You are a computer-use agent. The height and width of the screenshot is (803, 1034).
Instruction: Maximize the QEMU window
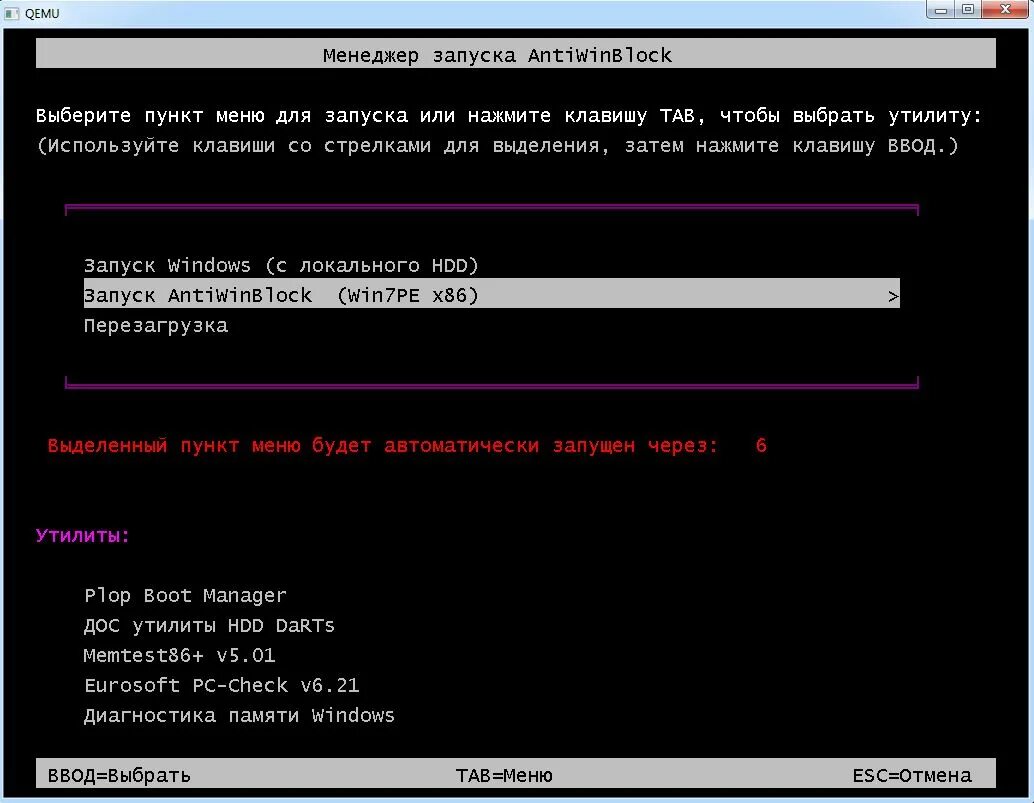[x=967, y=10]
